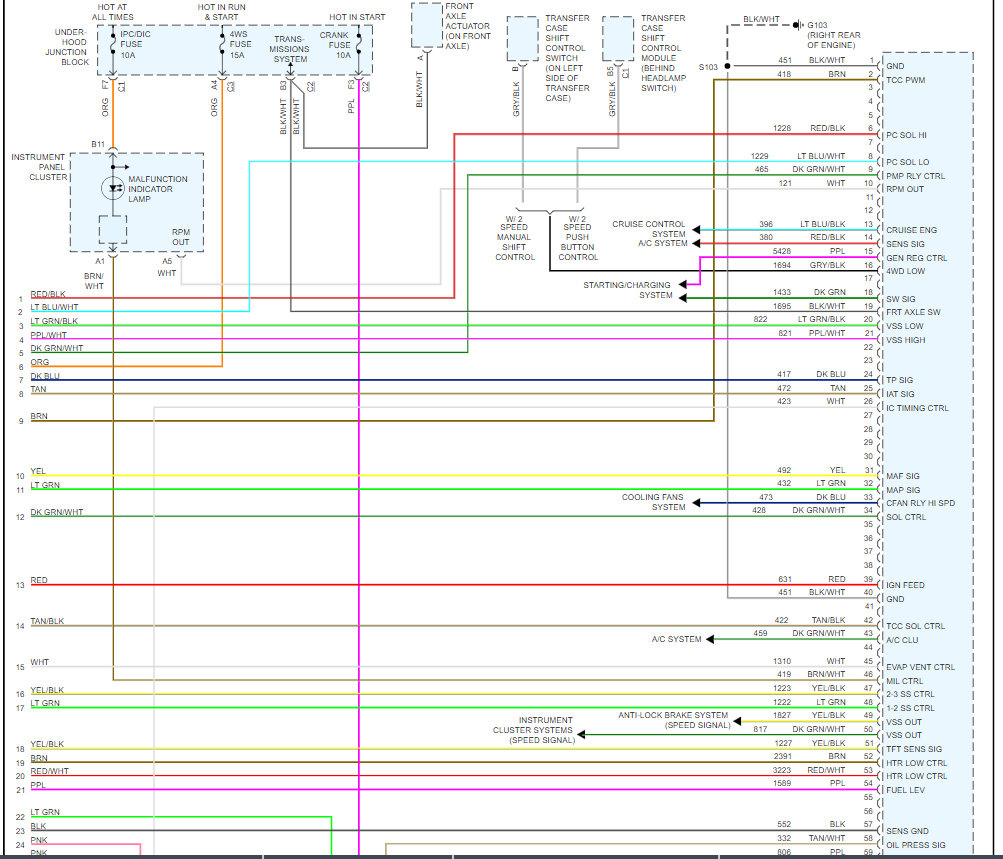Select the 'CRUISE CONTROL SYSTEM' reference

(x=648, y=229)
